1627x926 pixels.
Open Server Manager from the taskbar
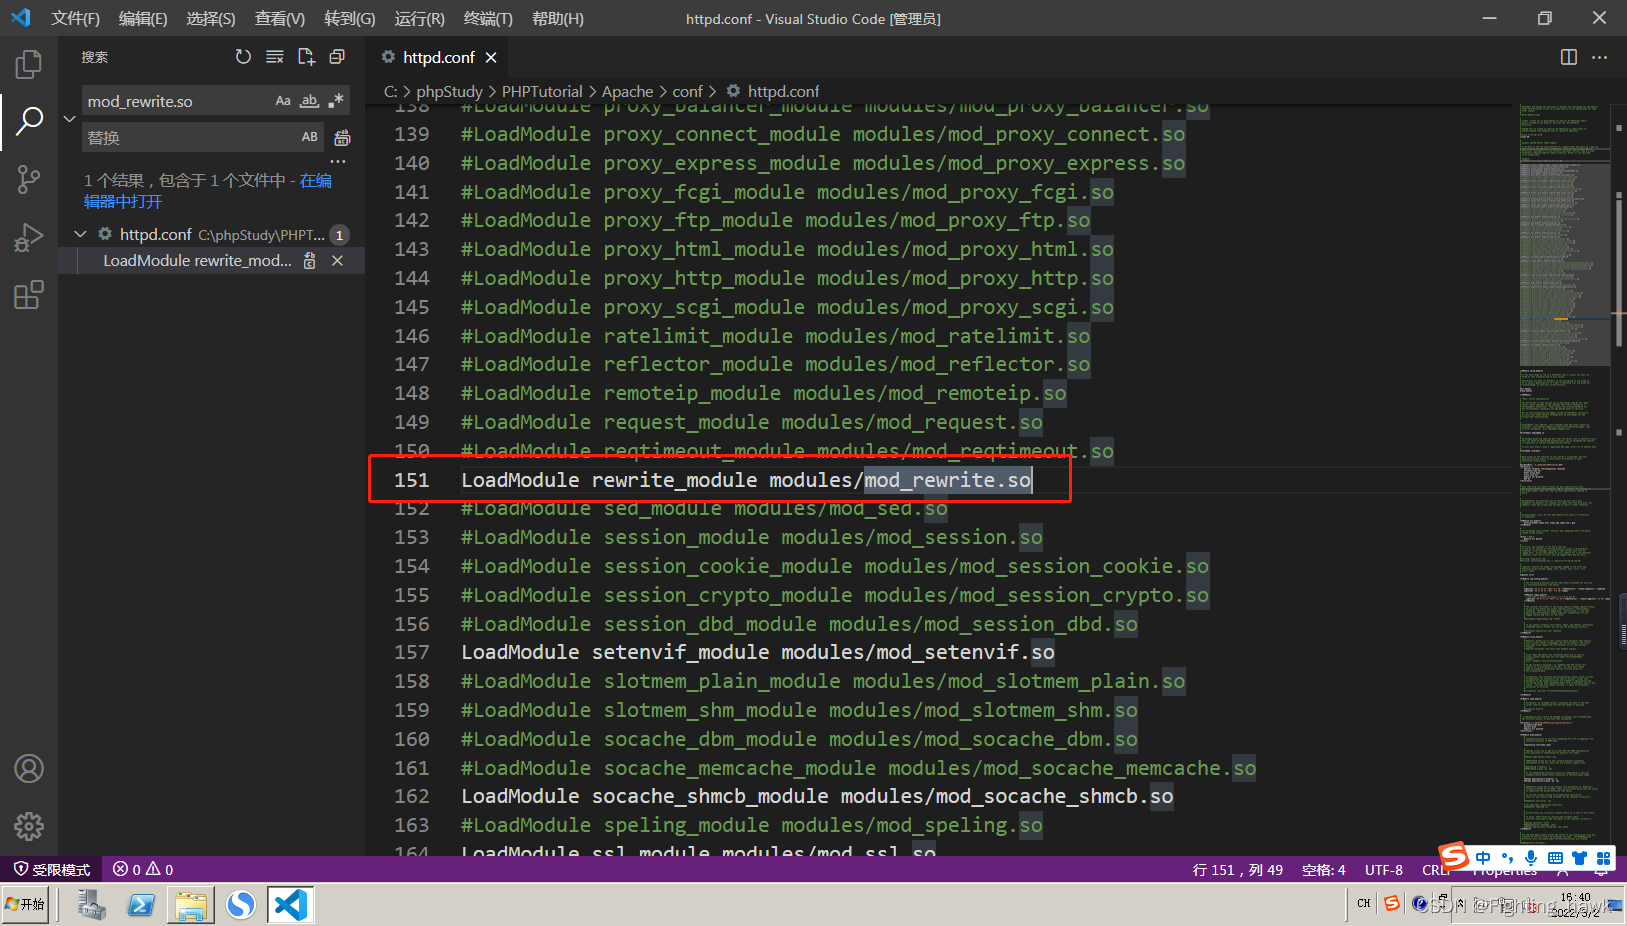pyautogui.click(x=91, y=905)
